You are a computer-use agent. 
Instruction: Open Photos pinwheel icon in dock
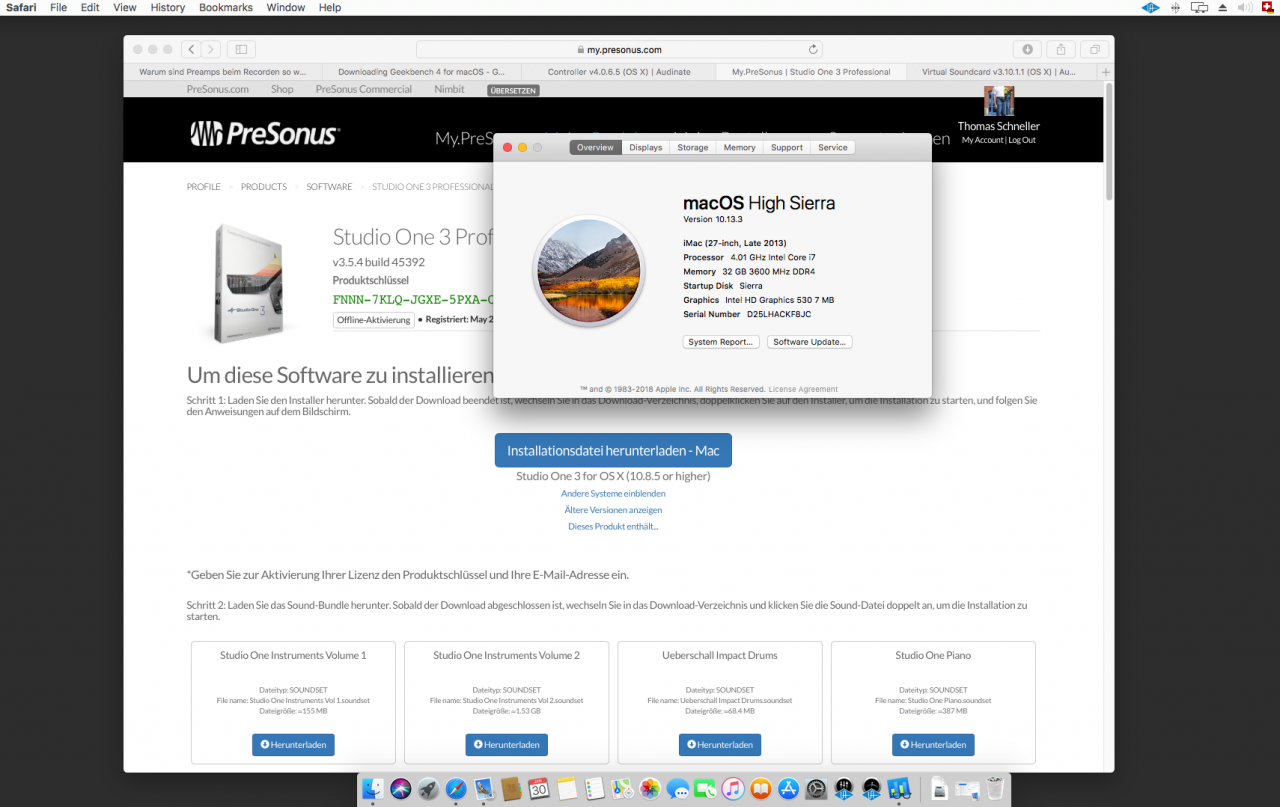coord(650,788)
